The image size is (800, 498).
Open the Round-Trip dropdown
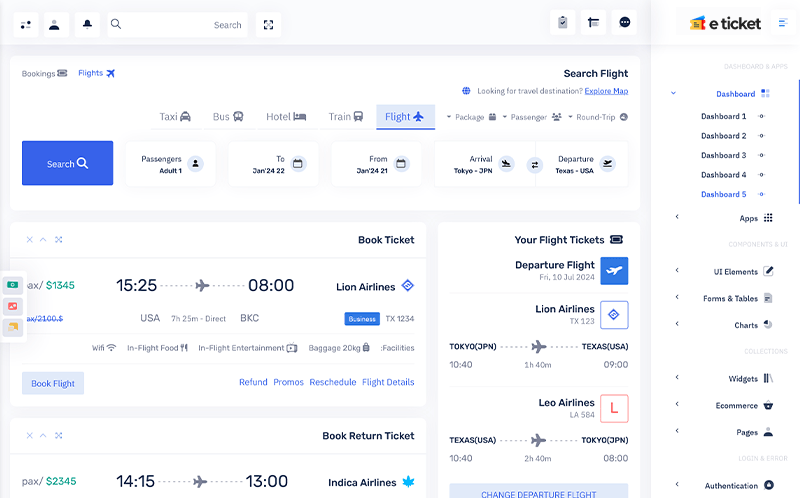(597, 117)
